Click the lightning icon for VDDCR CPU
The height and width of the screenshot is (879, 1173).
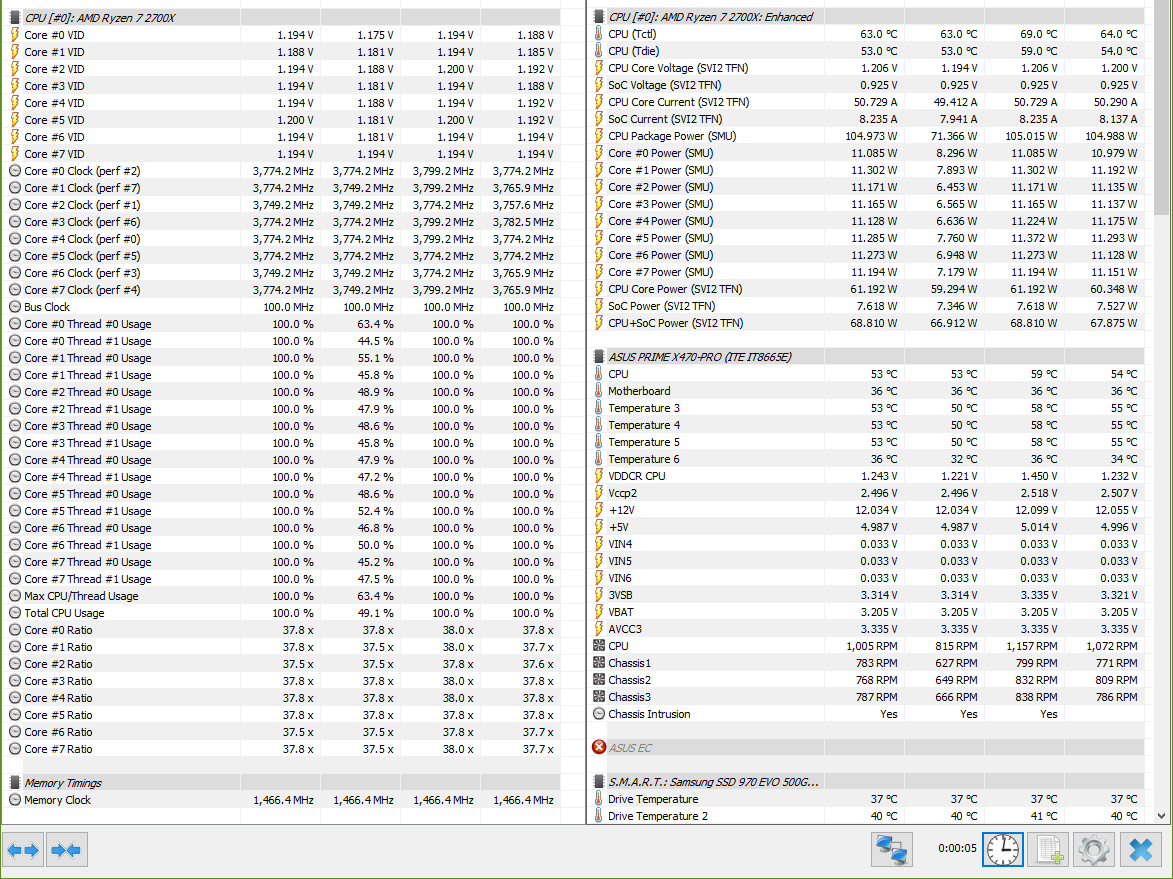coord(598,476)
